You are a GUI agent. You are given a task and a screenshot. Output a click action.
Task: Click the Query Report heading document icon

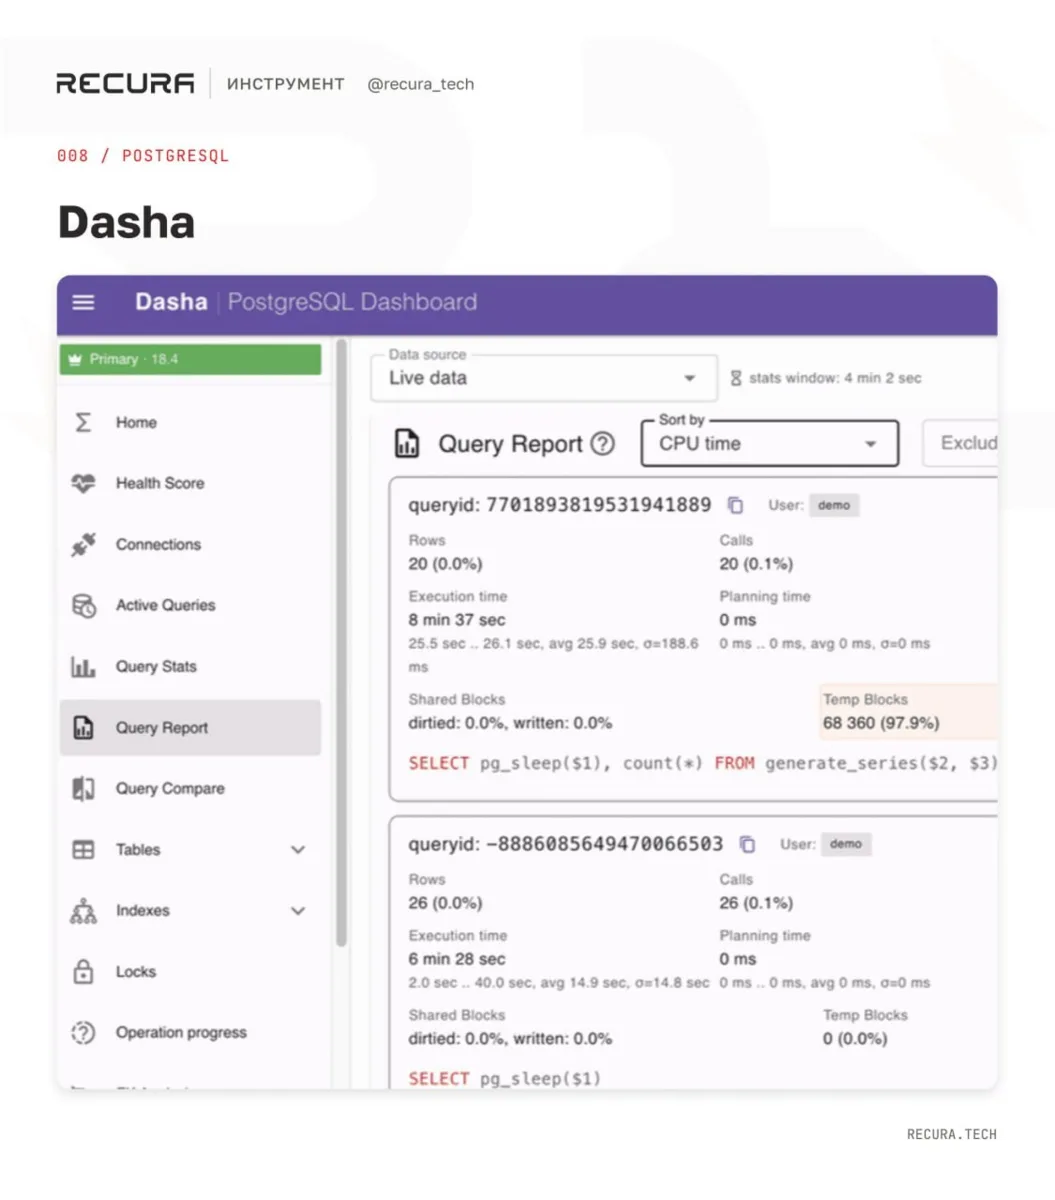407,443
